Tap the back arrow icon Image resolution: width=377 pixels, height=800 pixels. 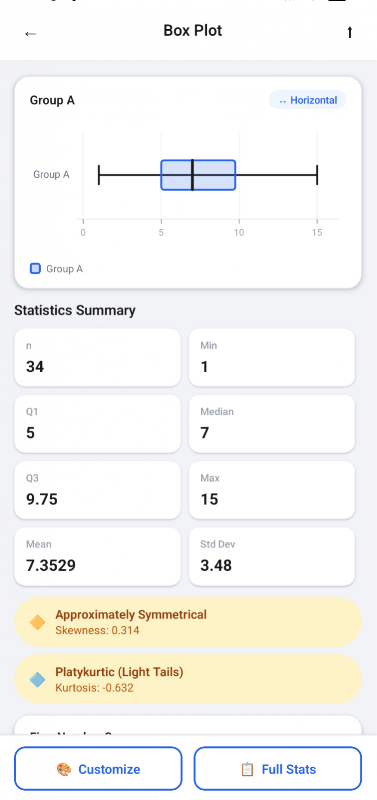[x=31, y=34]
